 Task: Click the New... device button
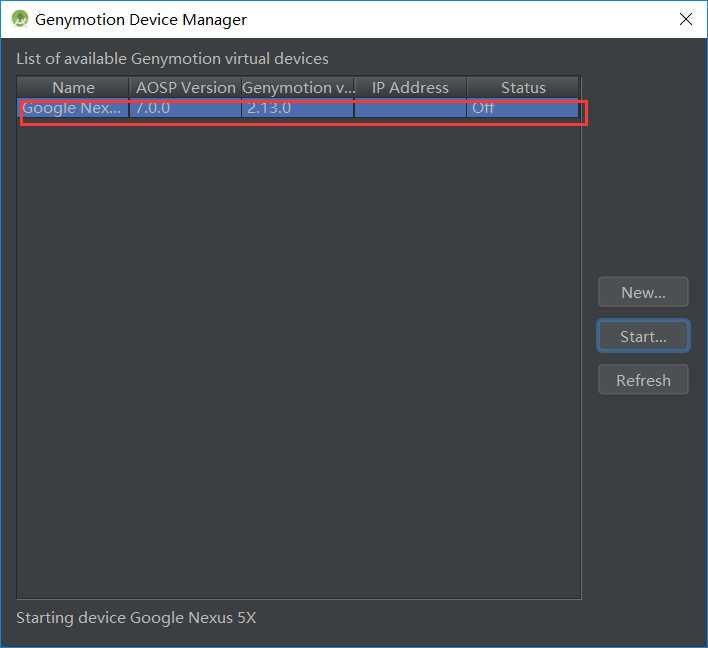pos(643,292)
